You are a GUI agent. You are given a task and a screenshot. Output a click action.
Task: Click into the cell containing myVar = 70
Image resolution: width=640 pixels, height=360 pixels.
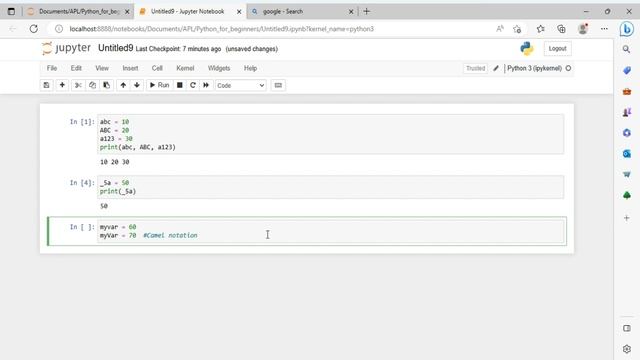331,231
